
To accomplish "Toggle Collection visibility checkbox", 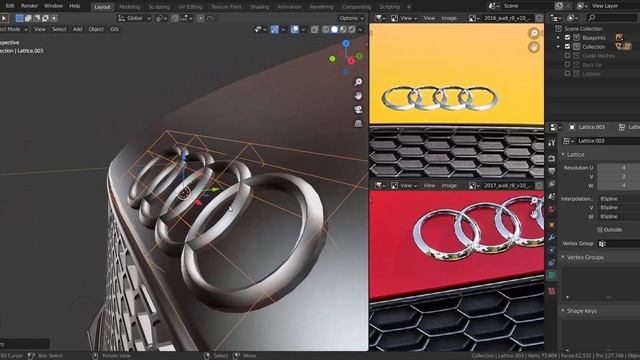I will tap(567, 47).
